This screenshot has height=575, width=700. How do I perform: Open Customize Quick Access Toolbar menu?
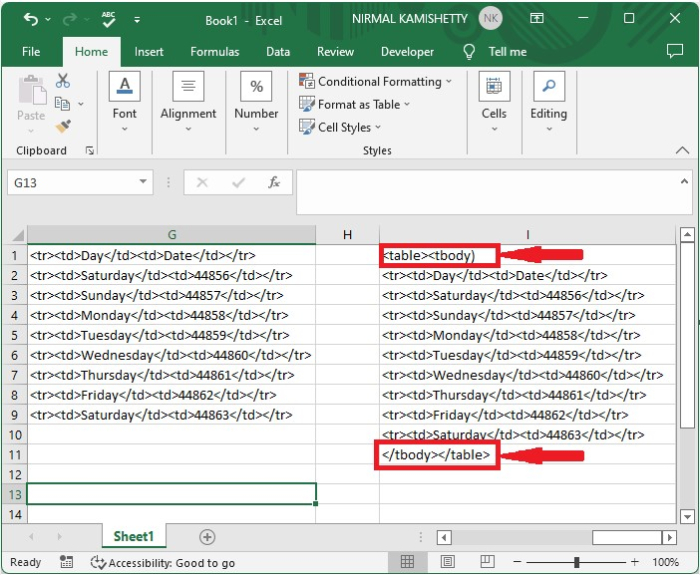coord(137,20)
